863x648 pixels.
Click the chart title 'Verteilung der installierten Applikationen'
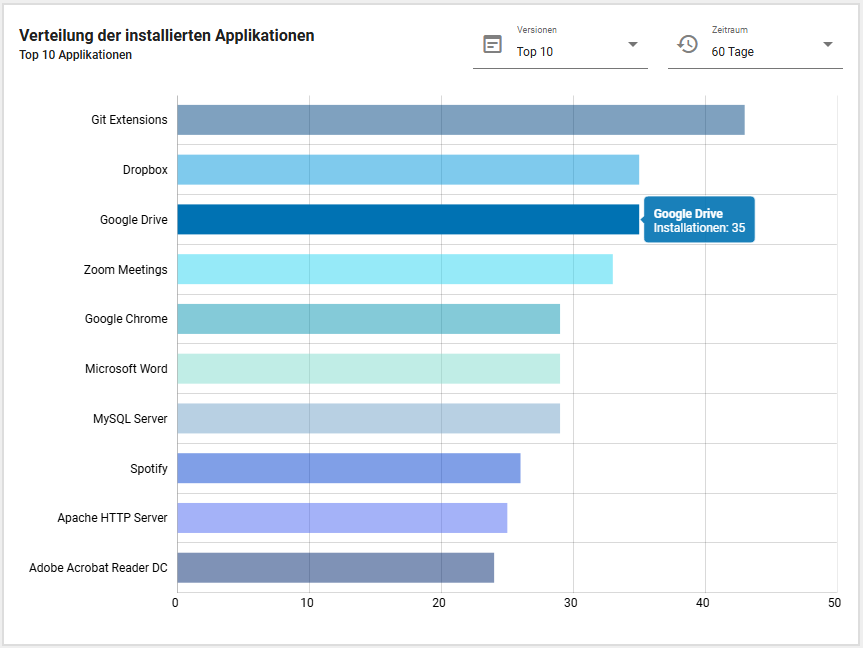click(167, 36)
